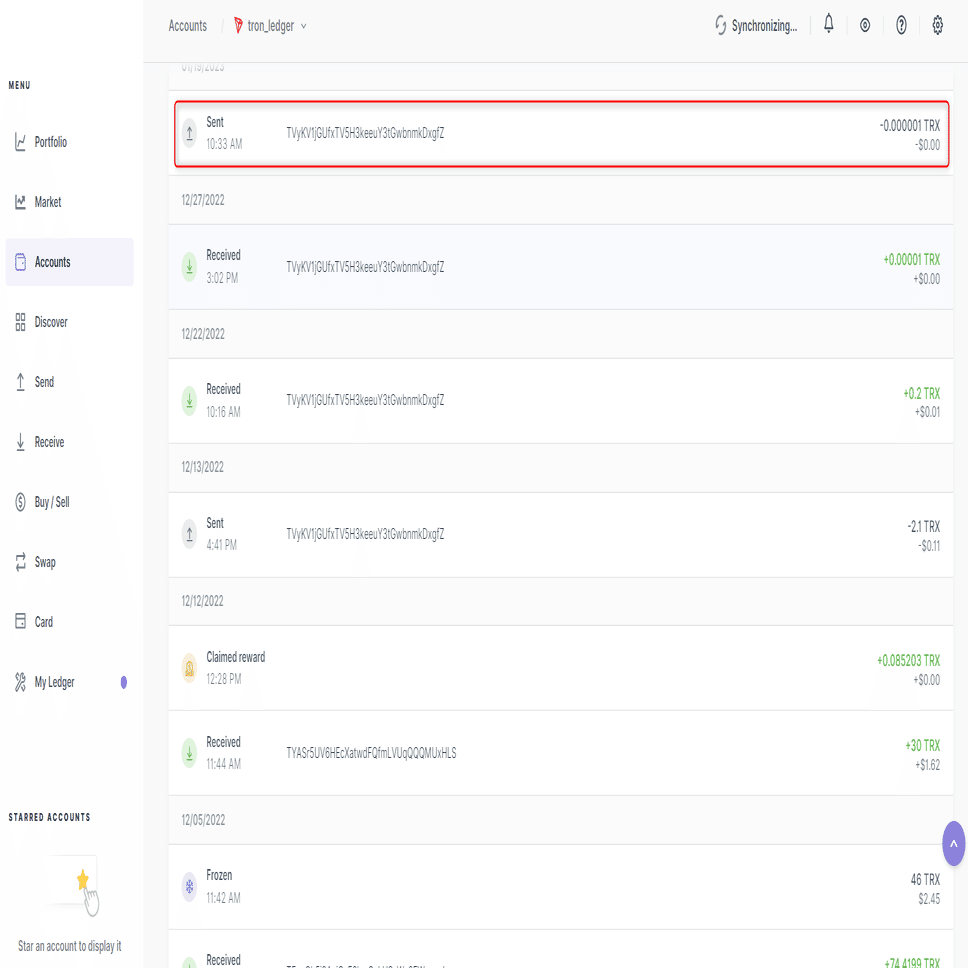Click the Synchronizing status indicator

click(x=756, y=26)
